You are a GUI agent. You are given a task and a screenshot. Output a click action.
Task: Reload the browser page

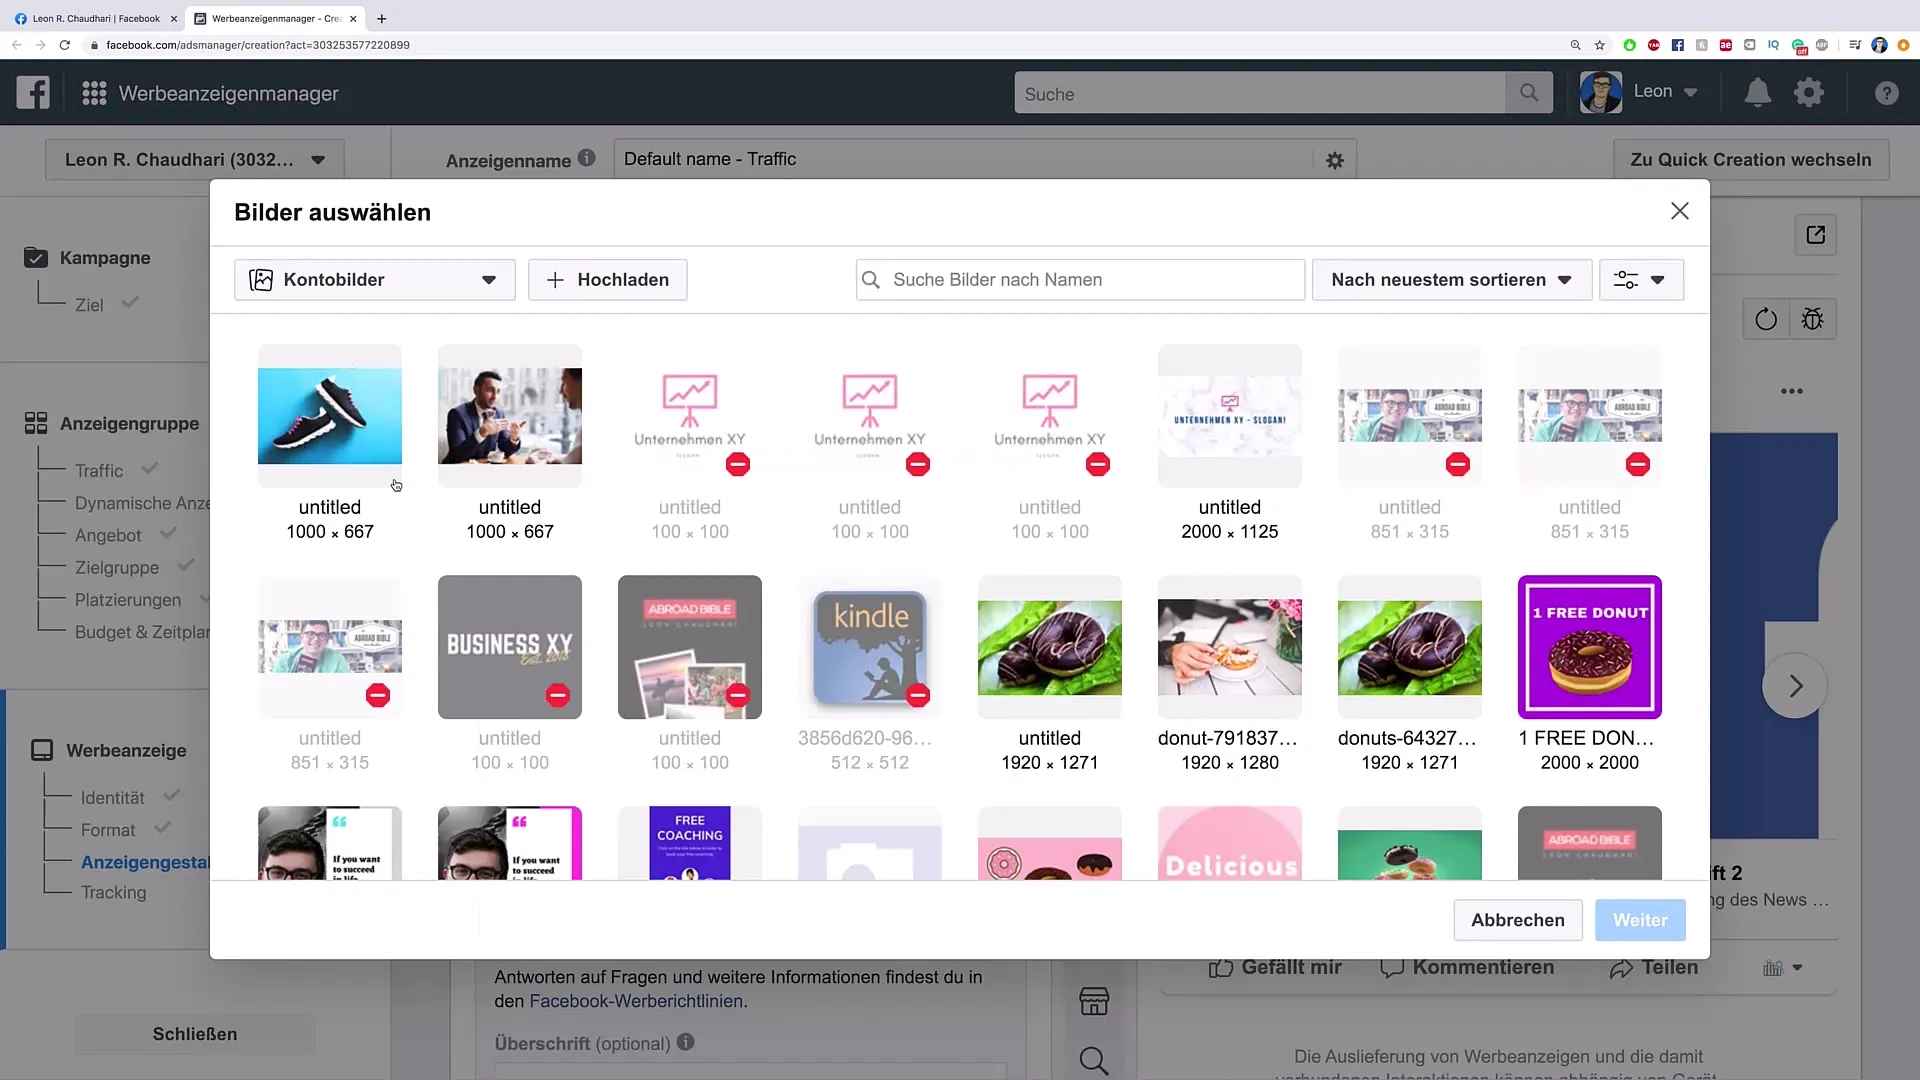click(x=65, y=45)
